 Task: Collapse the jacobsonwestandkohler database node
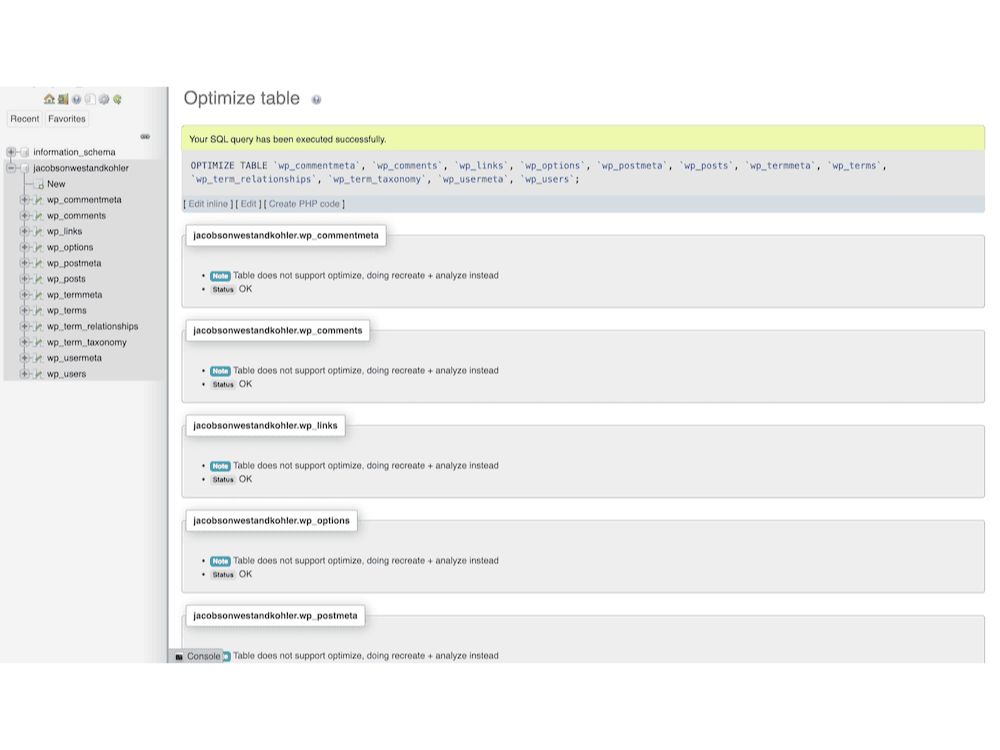(x=11, y=168)
